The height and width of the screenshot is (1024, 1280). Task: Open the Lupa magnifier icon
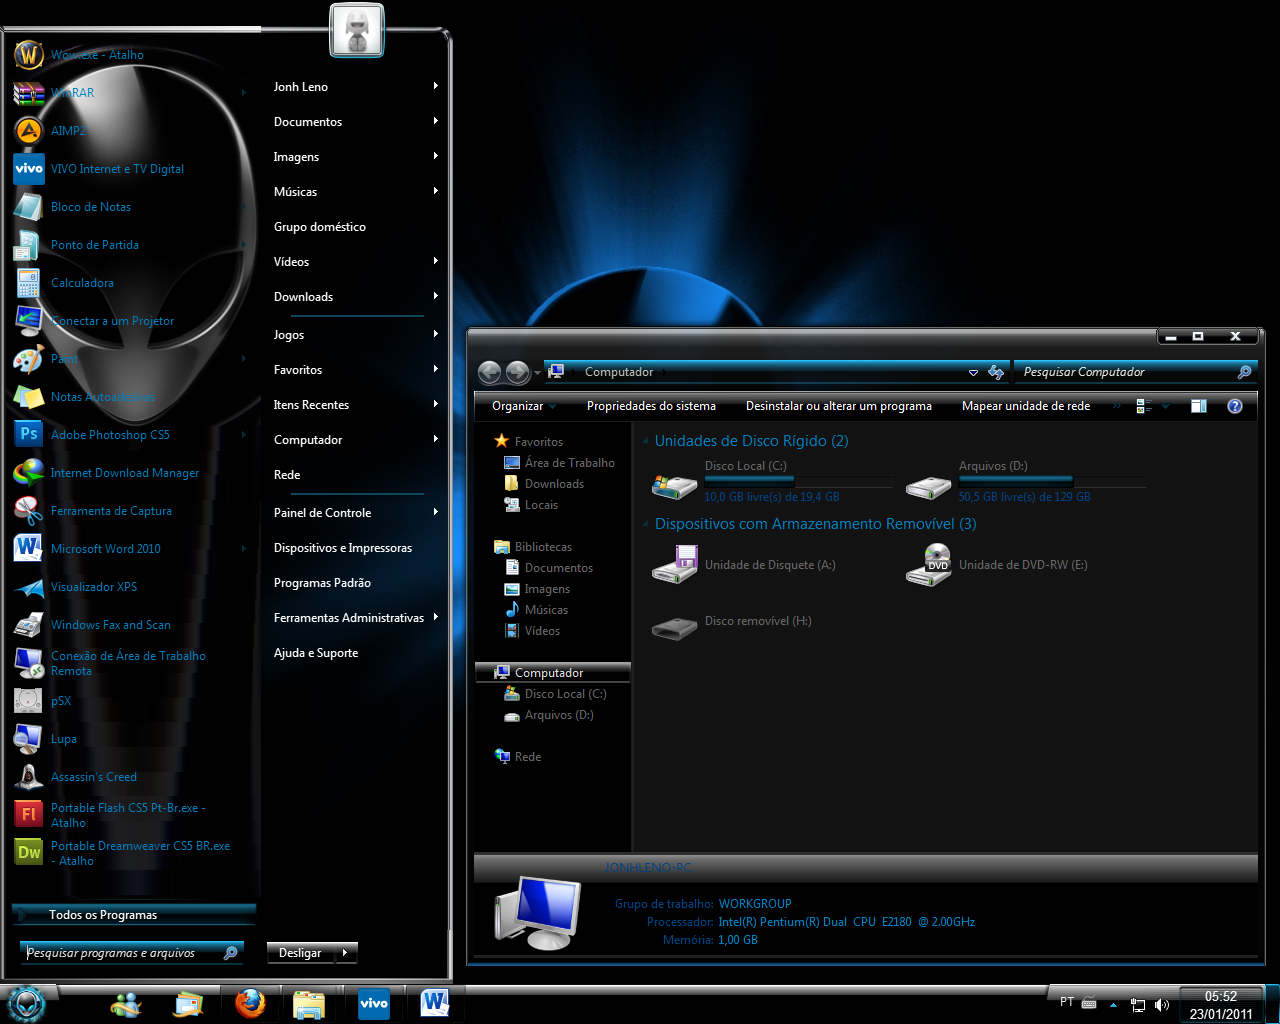(x=28, y=739)
